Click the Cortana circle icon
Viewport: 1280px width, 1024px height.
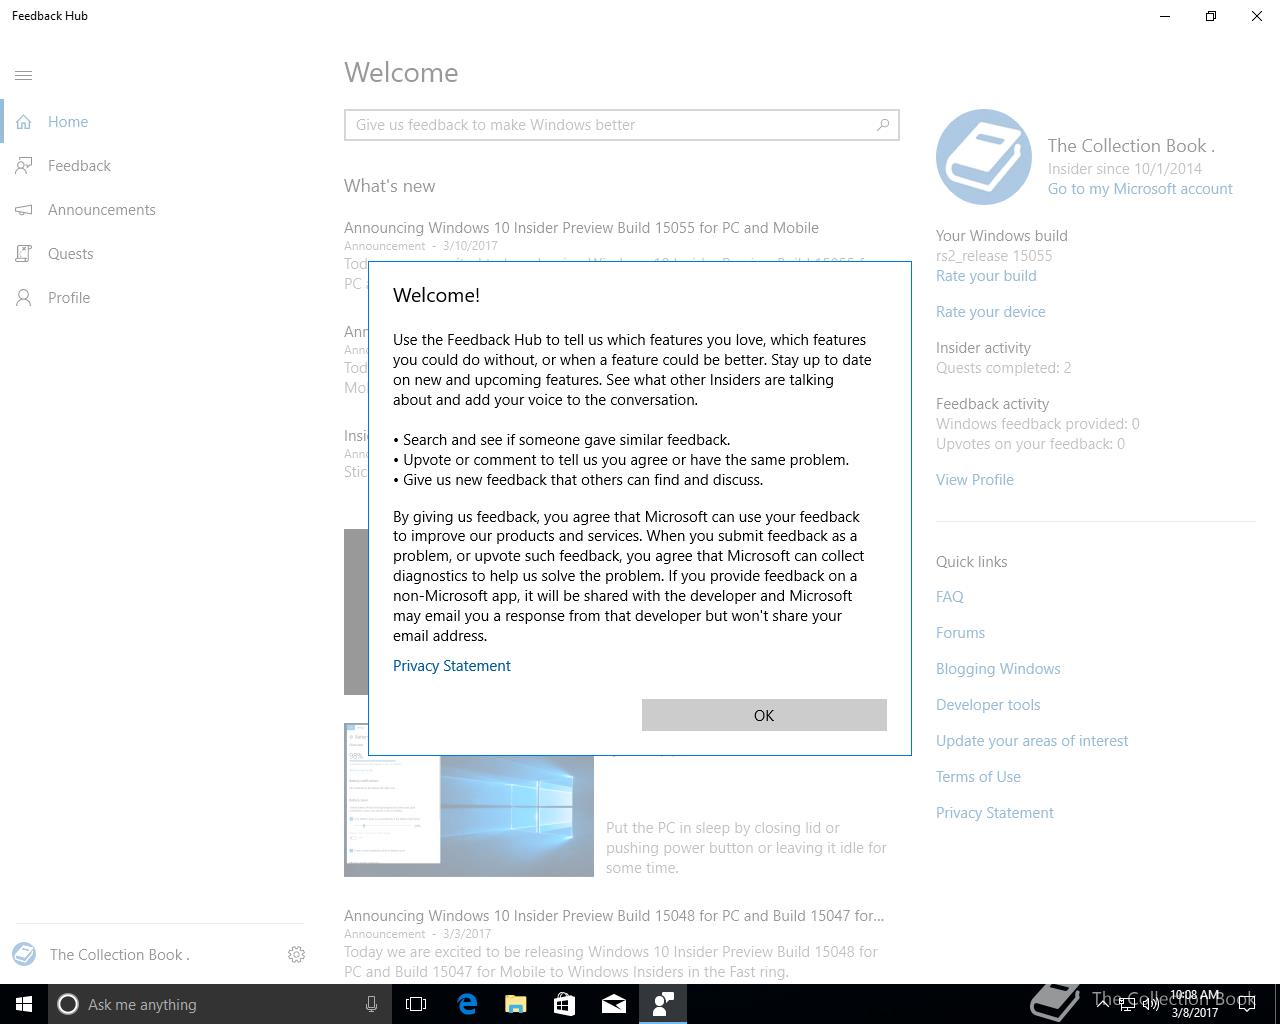coord(68,1004)
